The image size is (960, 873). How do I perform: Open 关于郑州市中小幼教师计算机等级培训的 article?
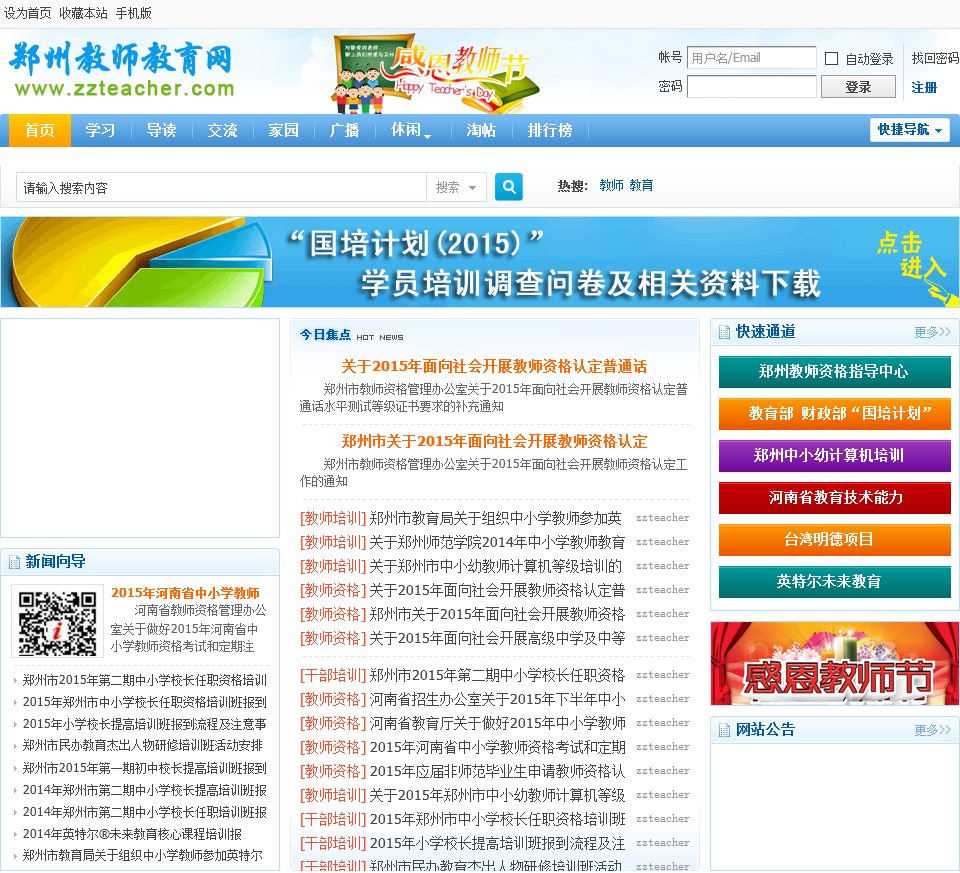pos(495,566)
